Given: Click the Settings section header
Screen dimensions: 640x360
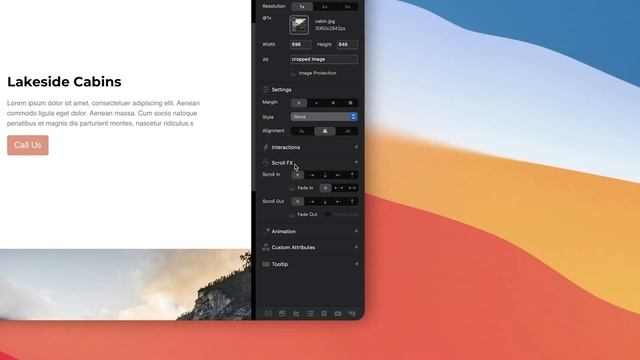Looking at the screenshot, I should 281,89.
